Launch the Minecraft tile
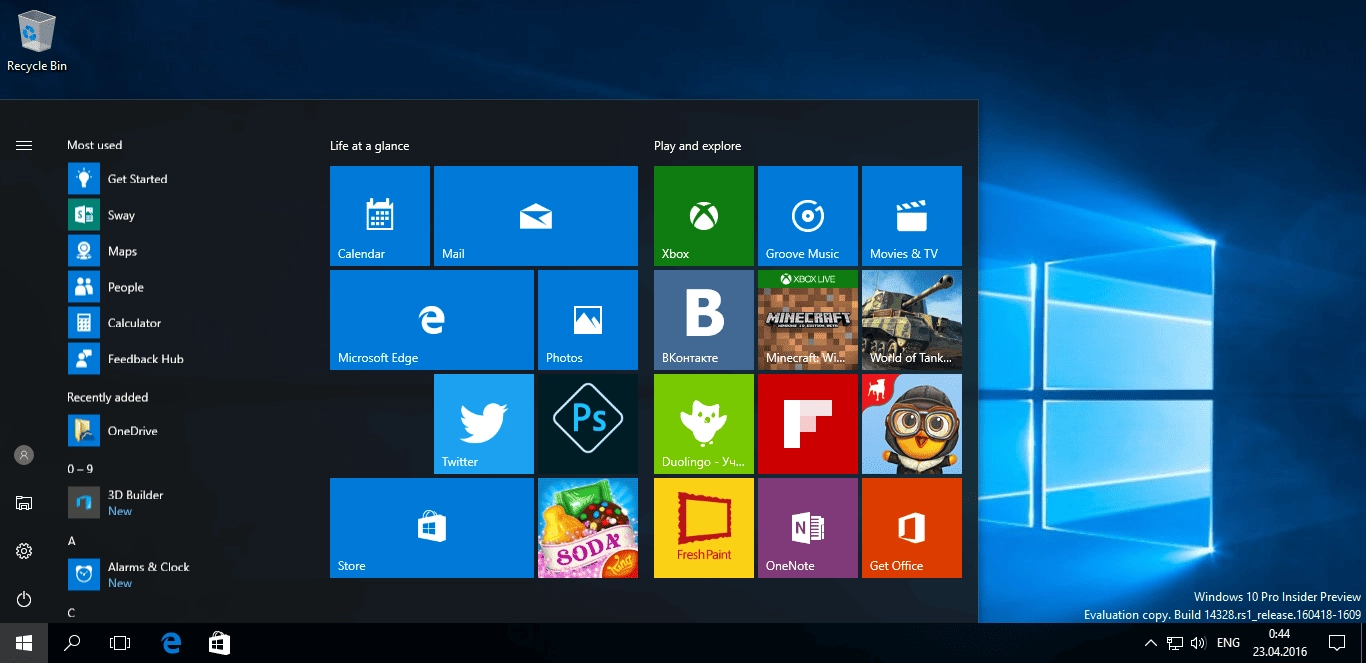This screenshot has height=663, width=1366. [x=808, y=320]
